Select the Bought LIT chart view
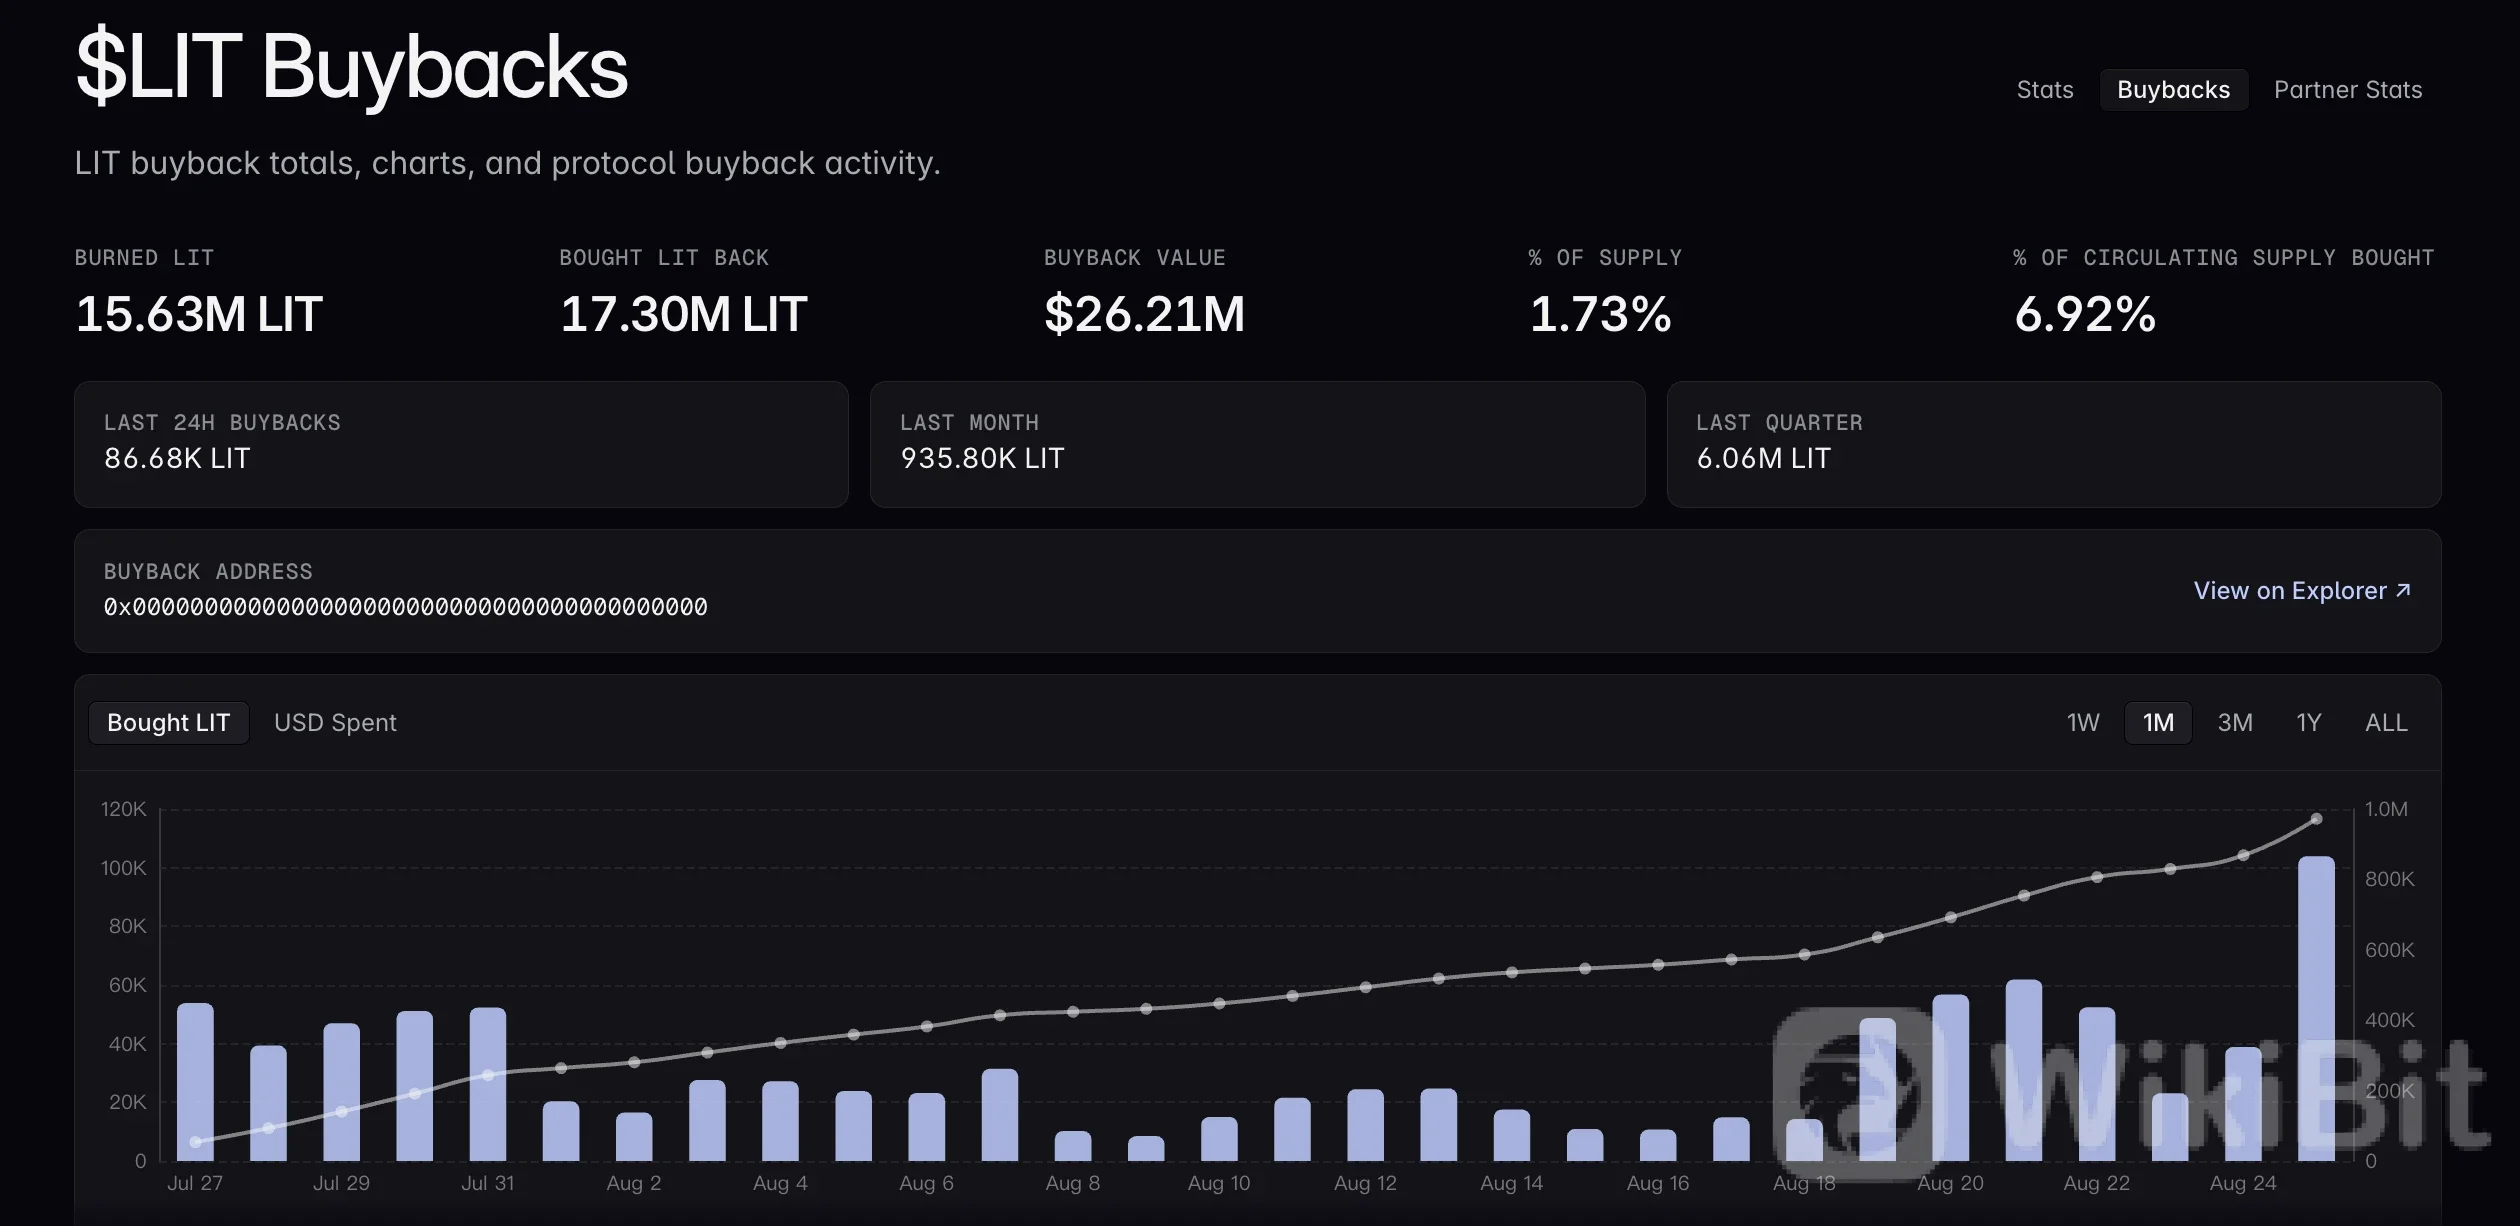 168,722
